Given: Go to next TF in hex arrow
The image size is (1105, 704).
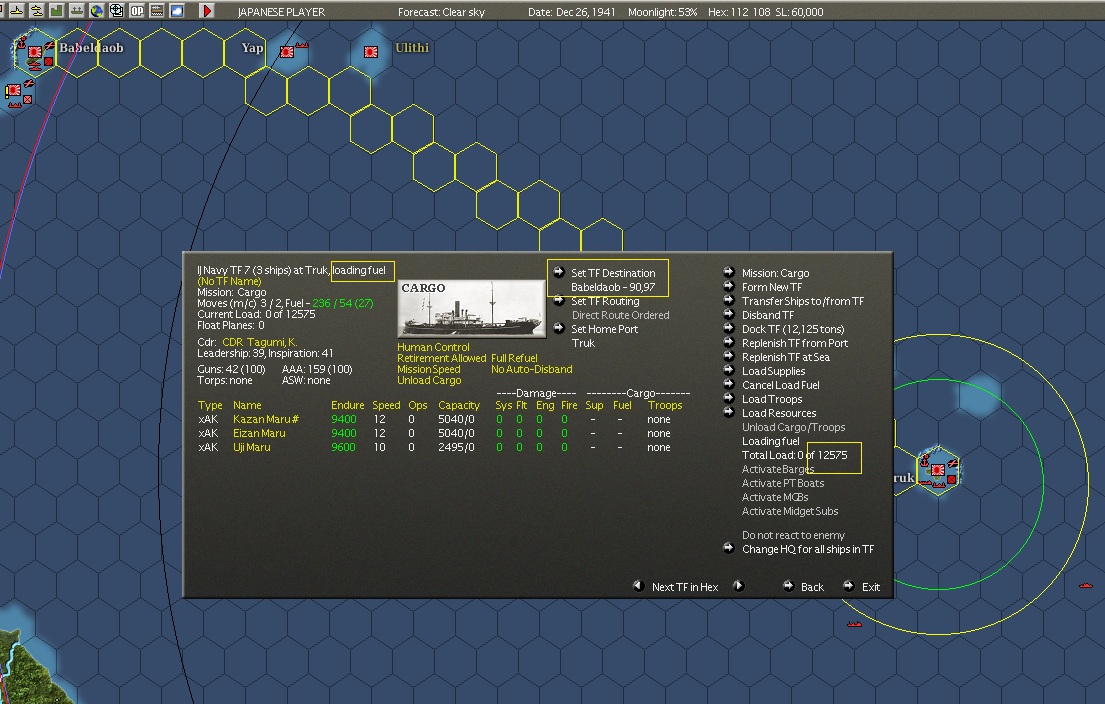Looking at the screenshot, I should tap(739, 586).
